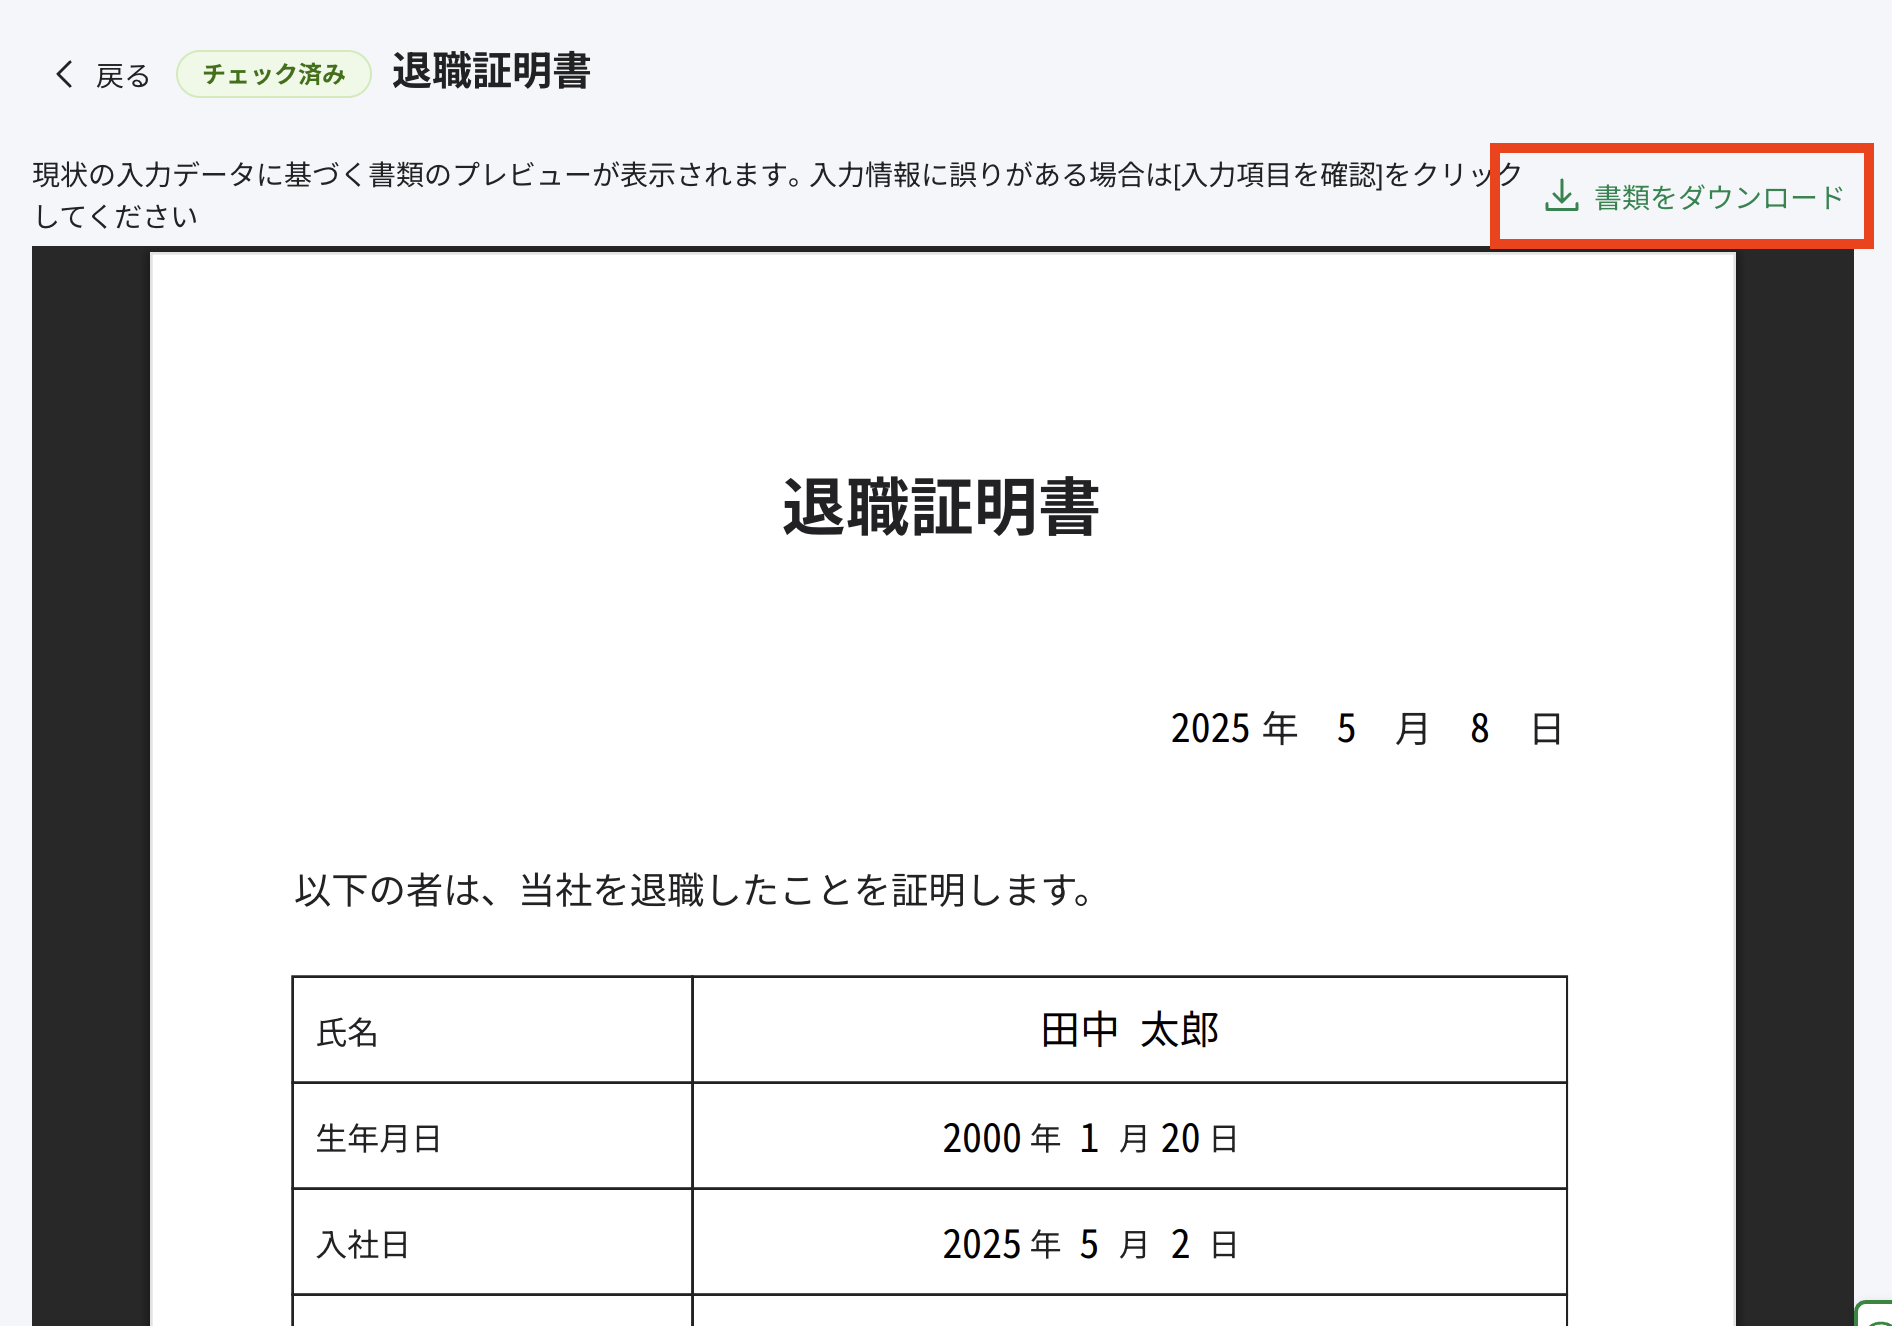The height and width of the screenshot is (1326, 1892).
Task: Click the download arrow icon
Action: 1561,196
